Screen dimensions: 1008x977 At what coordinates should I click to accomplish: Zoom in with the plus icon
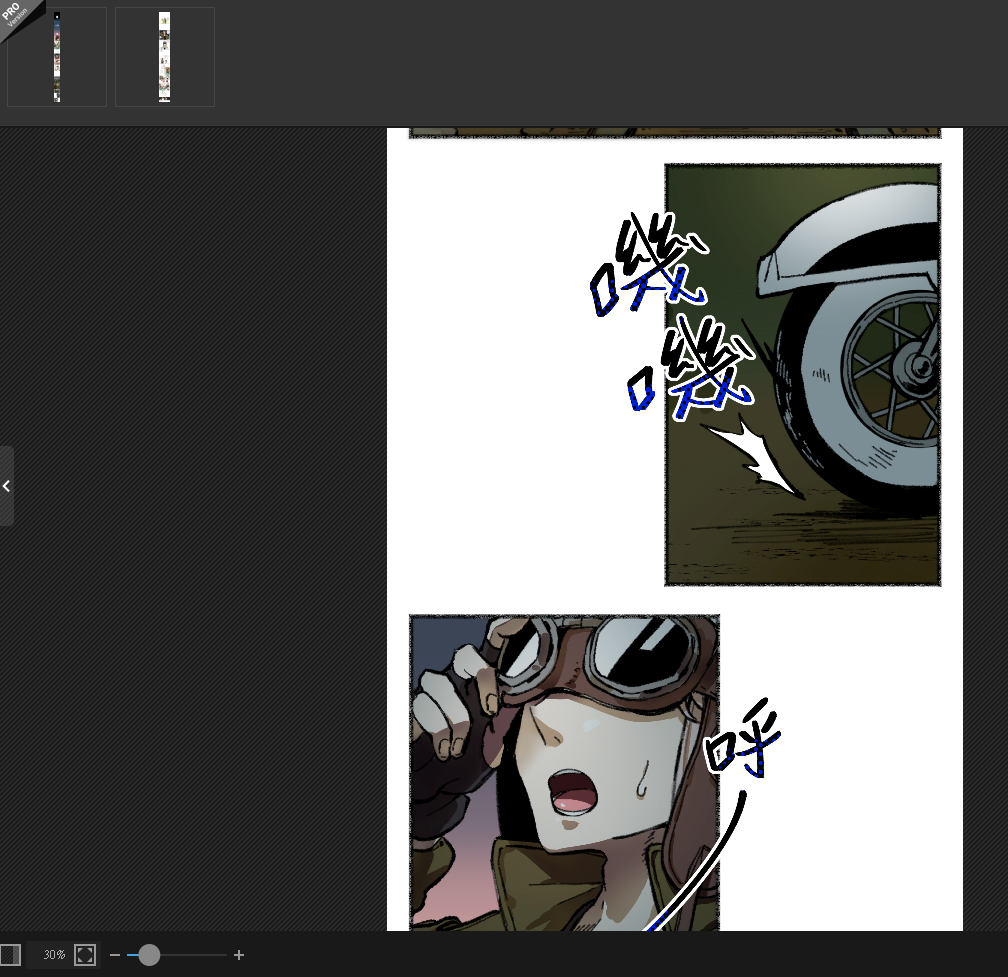[x=239, y=955]
